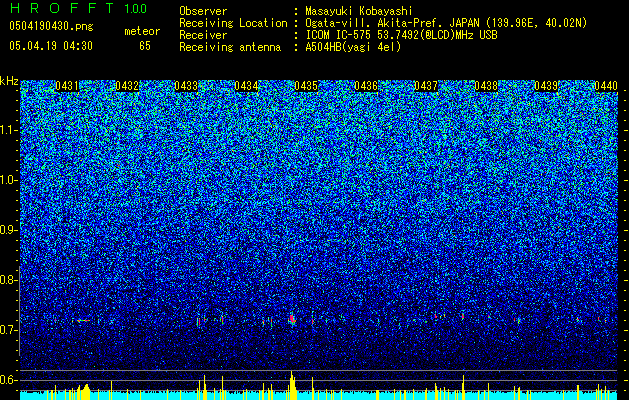Click the Receiving Location label

tap(233, 23)
